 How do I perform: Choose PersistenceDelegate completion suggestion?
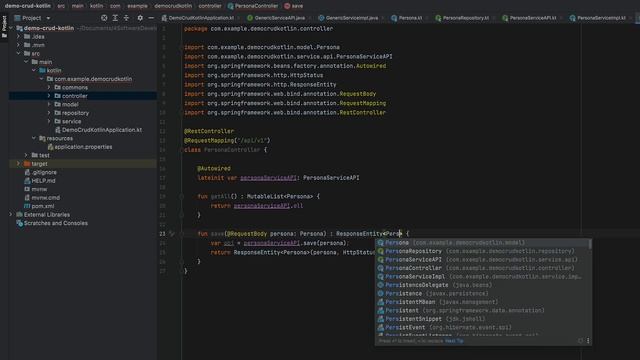pos(482,285)
